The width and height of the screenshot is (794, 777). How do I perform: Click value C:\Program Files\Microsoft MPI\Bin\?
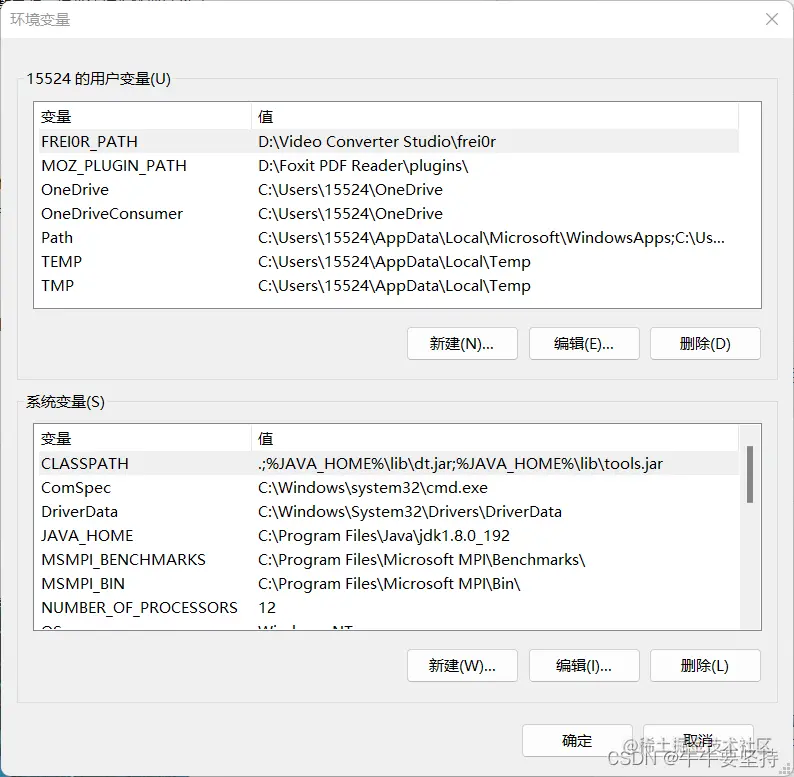pyautogui.click(x=389, y=584)
